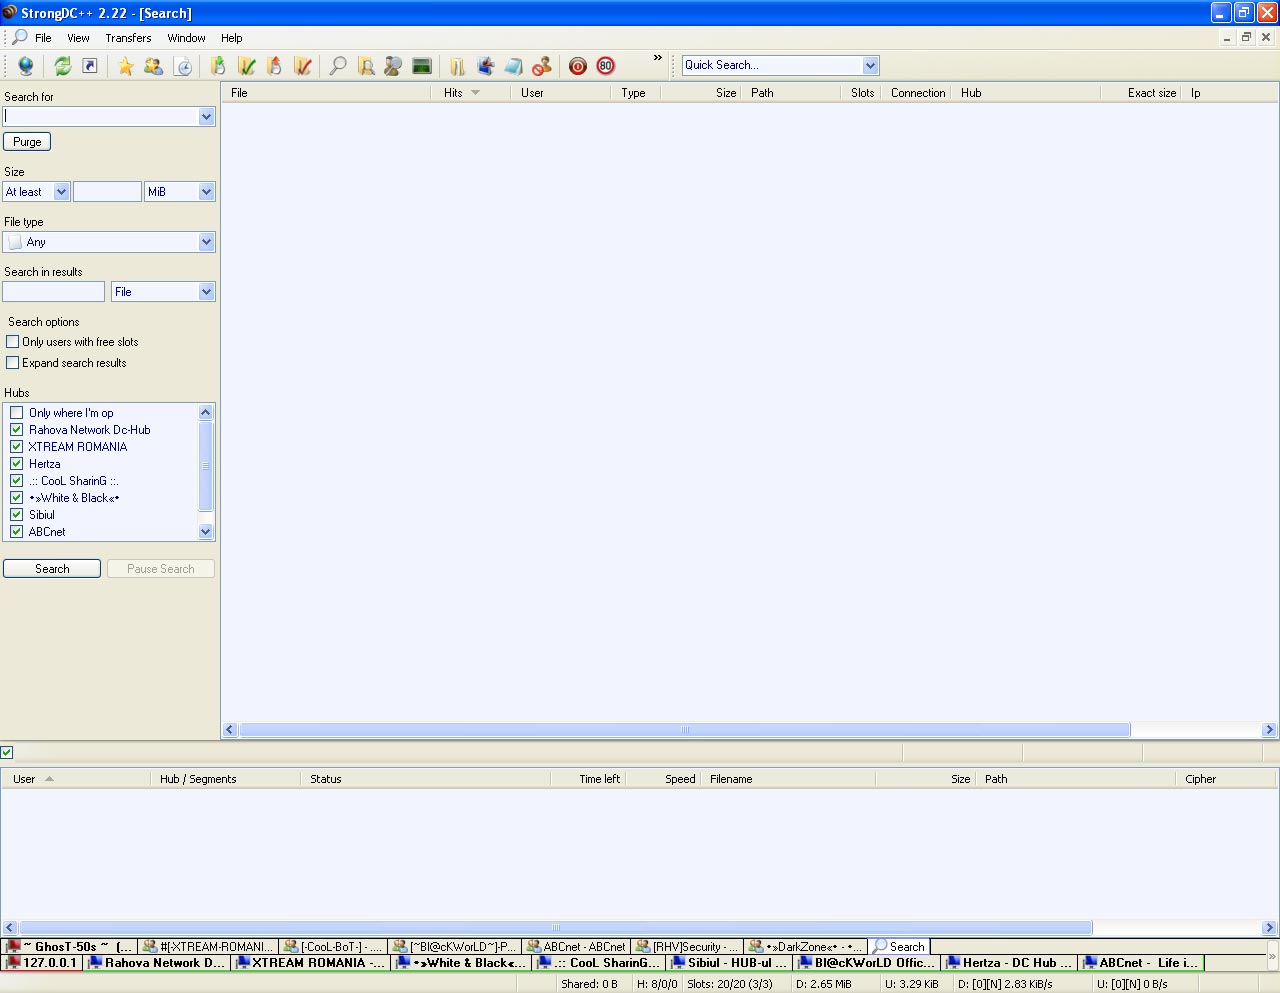
Task: Click the magnifier Search toolbar icon
Action: click(x=338, y=66)
